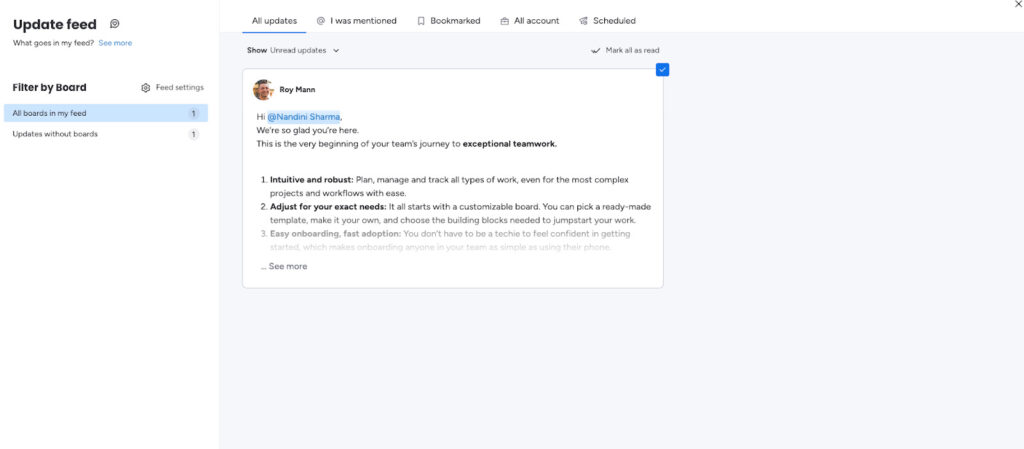Click the Roy Mann author name
This screenshot has width=1024, height=449.
coord(297,90)
